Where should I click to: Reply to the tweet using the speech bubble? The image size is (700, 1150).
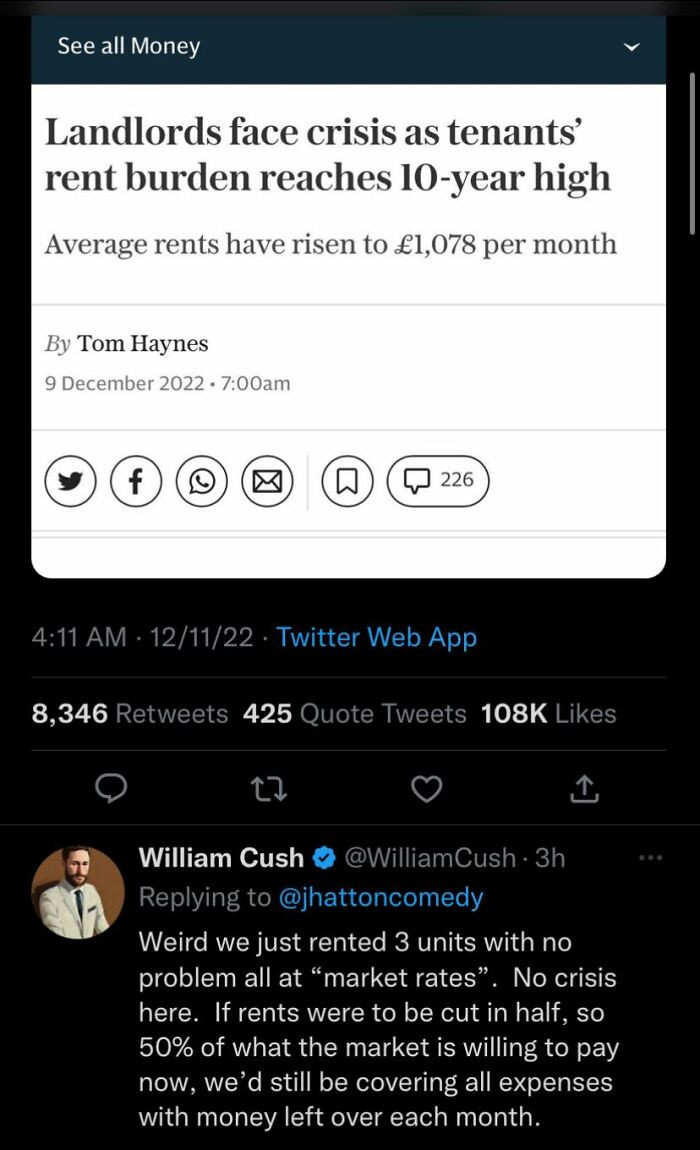coord(112,789)
